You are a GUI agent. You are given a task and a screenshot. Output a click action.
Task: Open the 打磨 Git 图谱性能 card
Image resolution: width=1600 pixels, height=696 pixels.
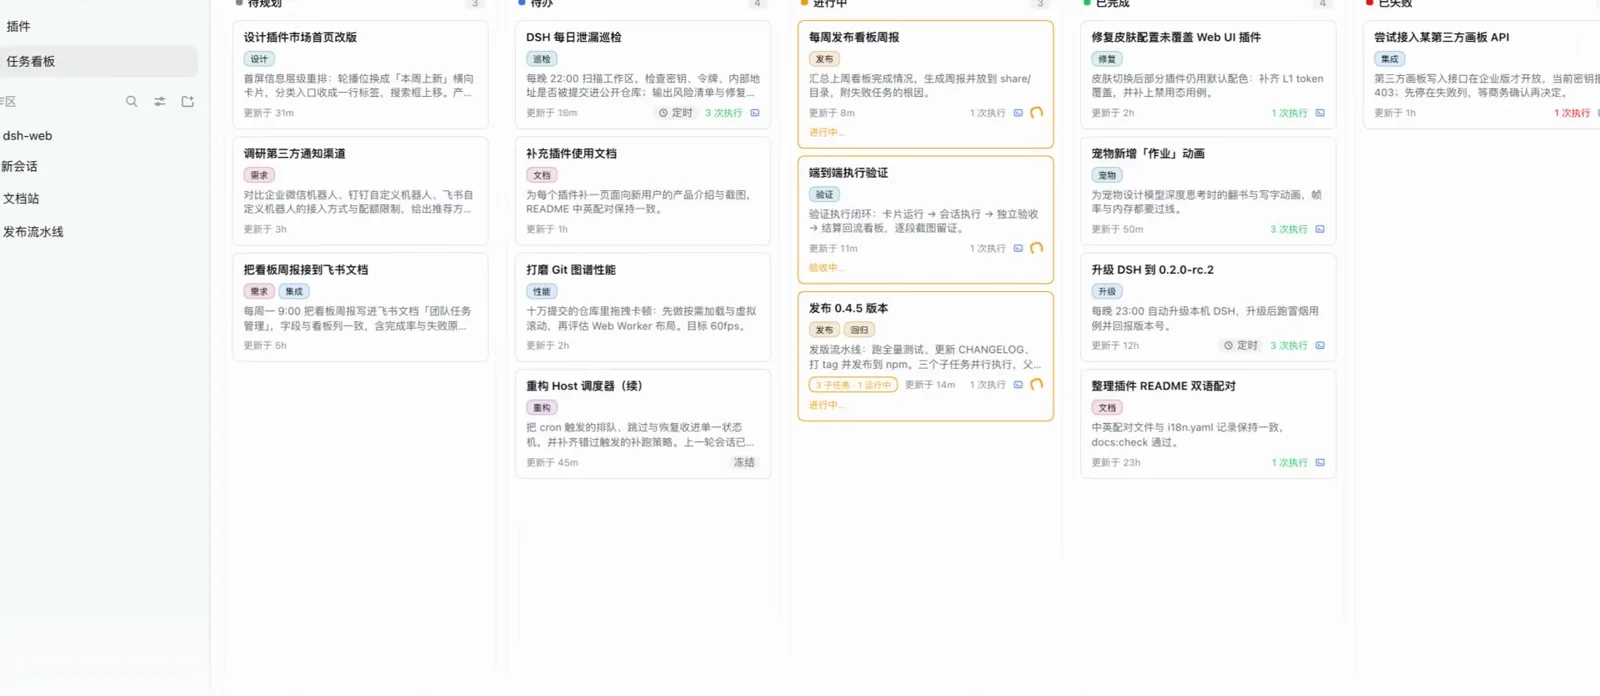(643, 307)
